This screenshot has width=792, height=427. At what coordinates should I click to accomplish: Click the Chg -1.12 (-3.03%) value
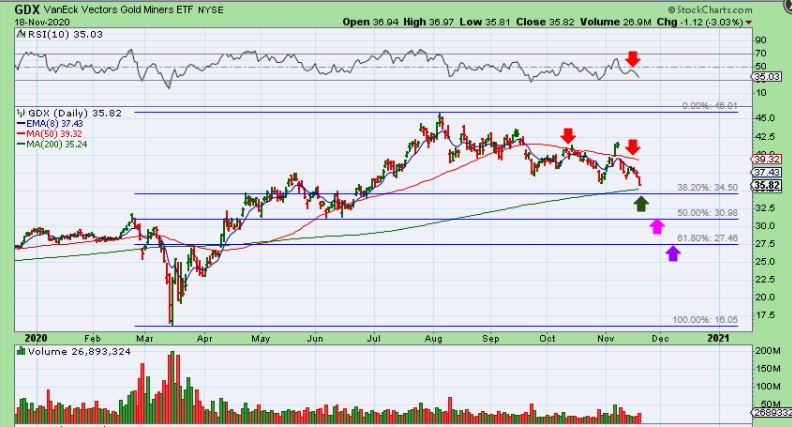[x=700, y=22]
